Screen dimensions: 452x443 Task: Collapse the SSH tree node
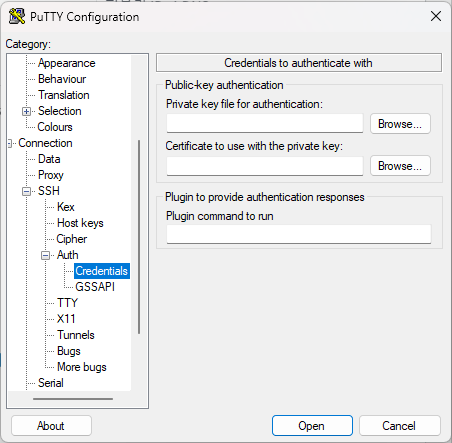[x=26, y=191]
